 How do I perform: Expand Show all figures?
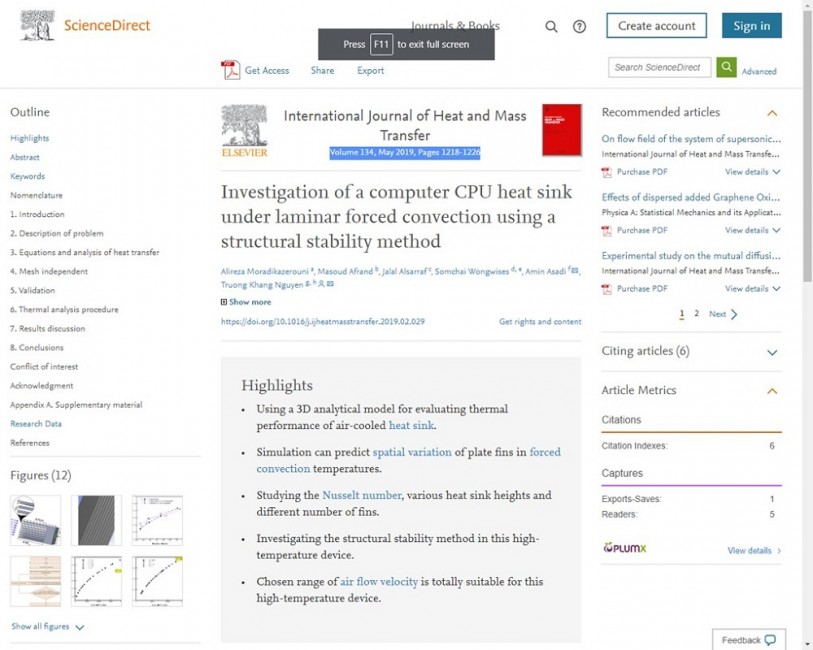47,627
